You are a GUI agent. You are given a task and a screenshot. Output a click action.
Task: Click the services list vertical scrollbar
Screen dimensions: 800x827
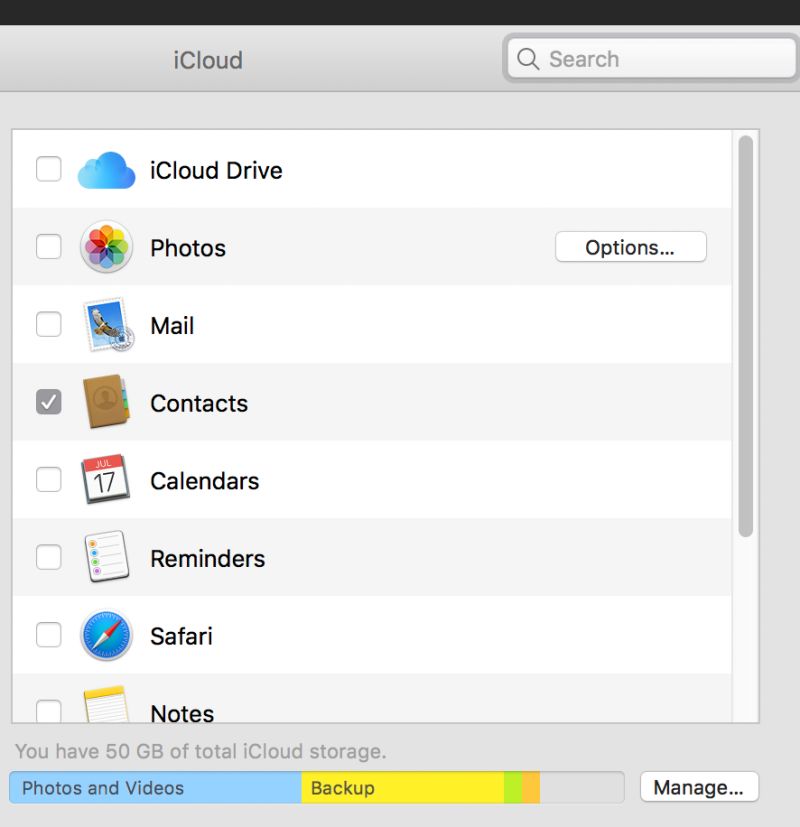(x=746, y=336)
